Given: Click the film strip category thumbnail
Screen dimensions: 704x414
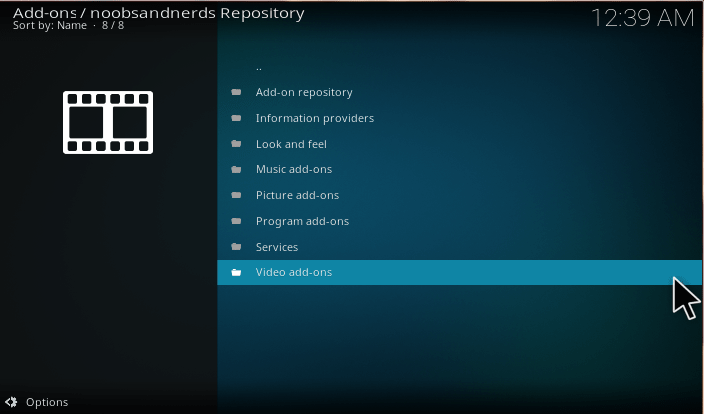Looking at the screenshot, I should click(x=108, y=123).
